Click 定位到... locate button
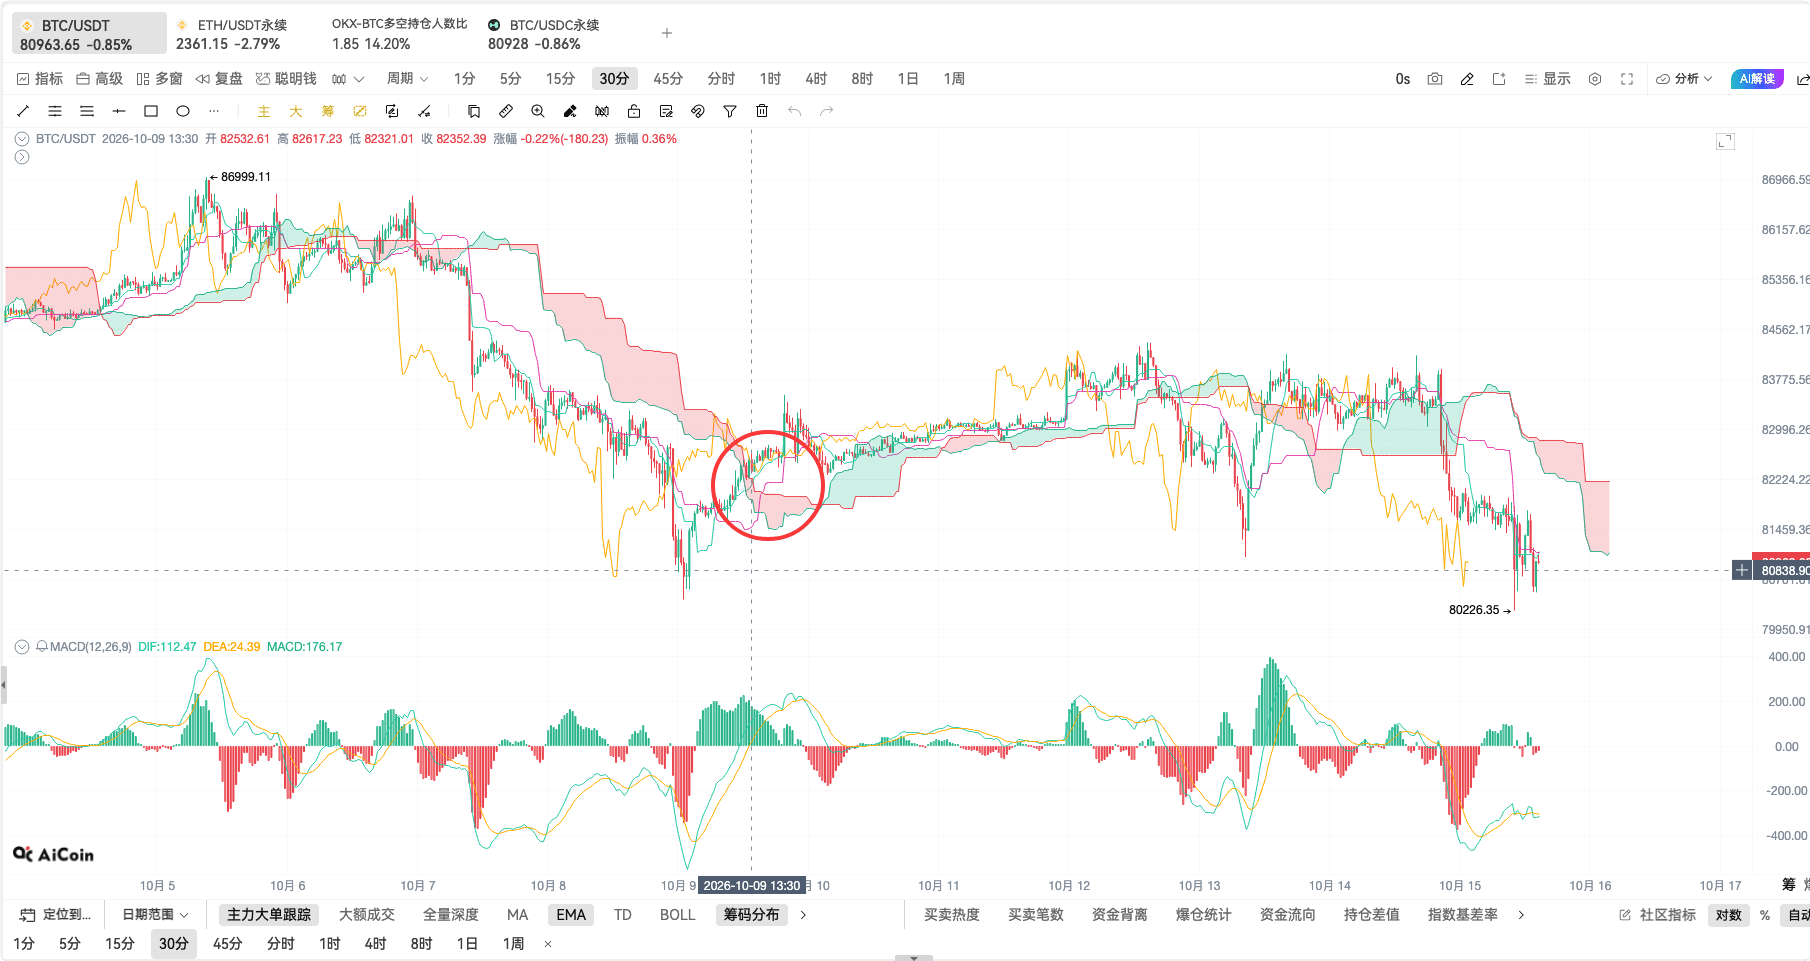The image size is (1810, 961). click(x=56, y=914)
